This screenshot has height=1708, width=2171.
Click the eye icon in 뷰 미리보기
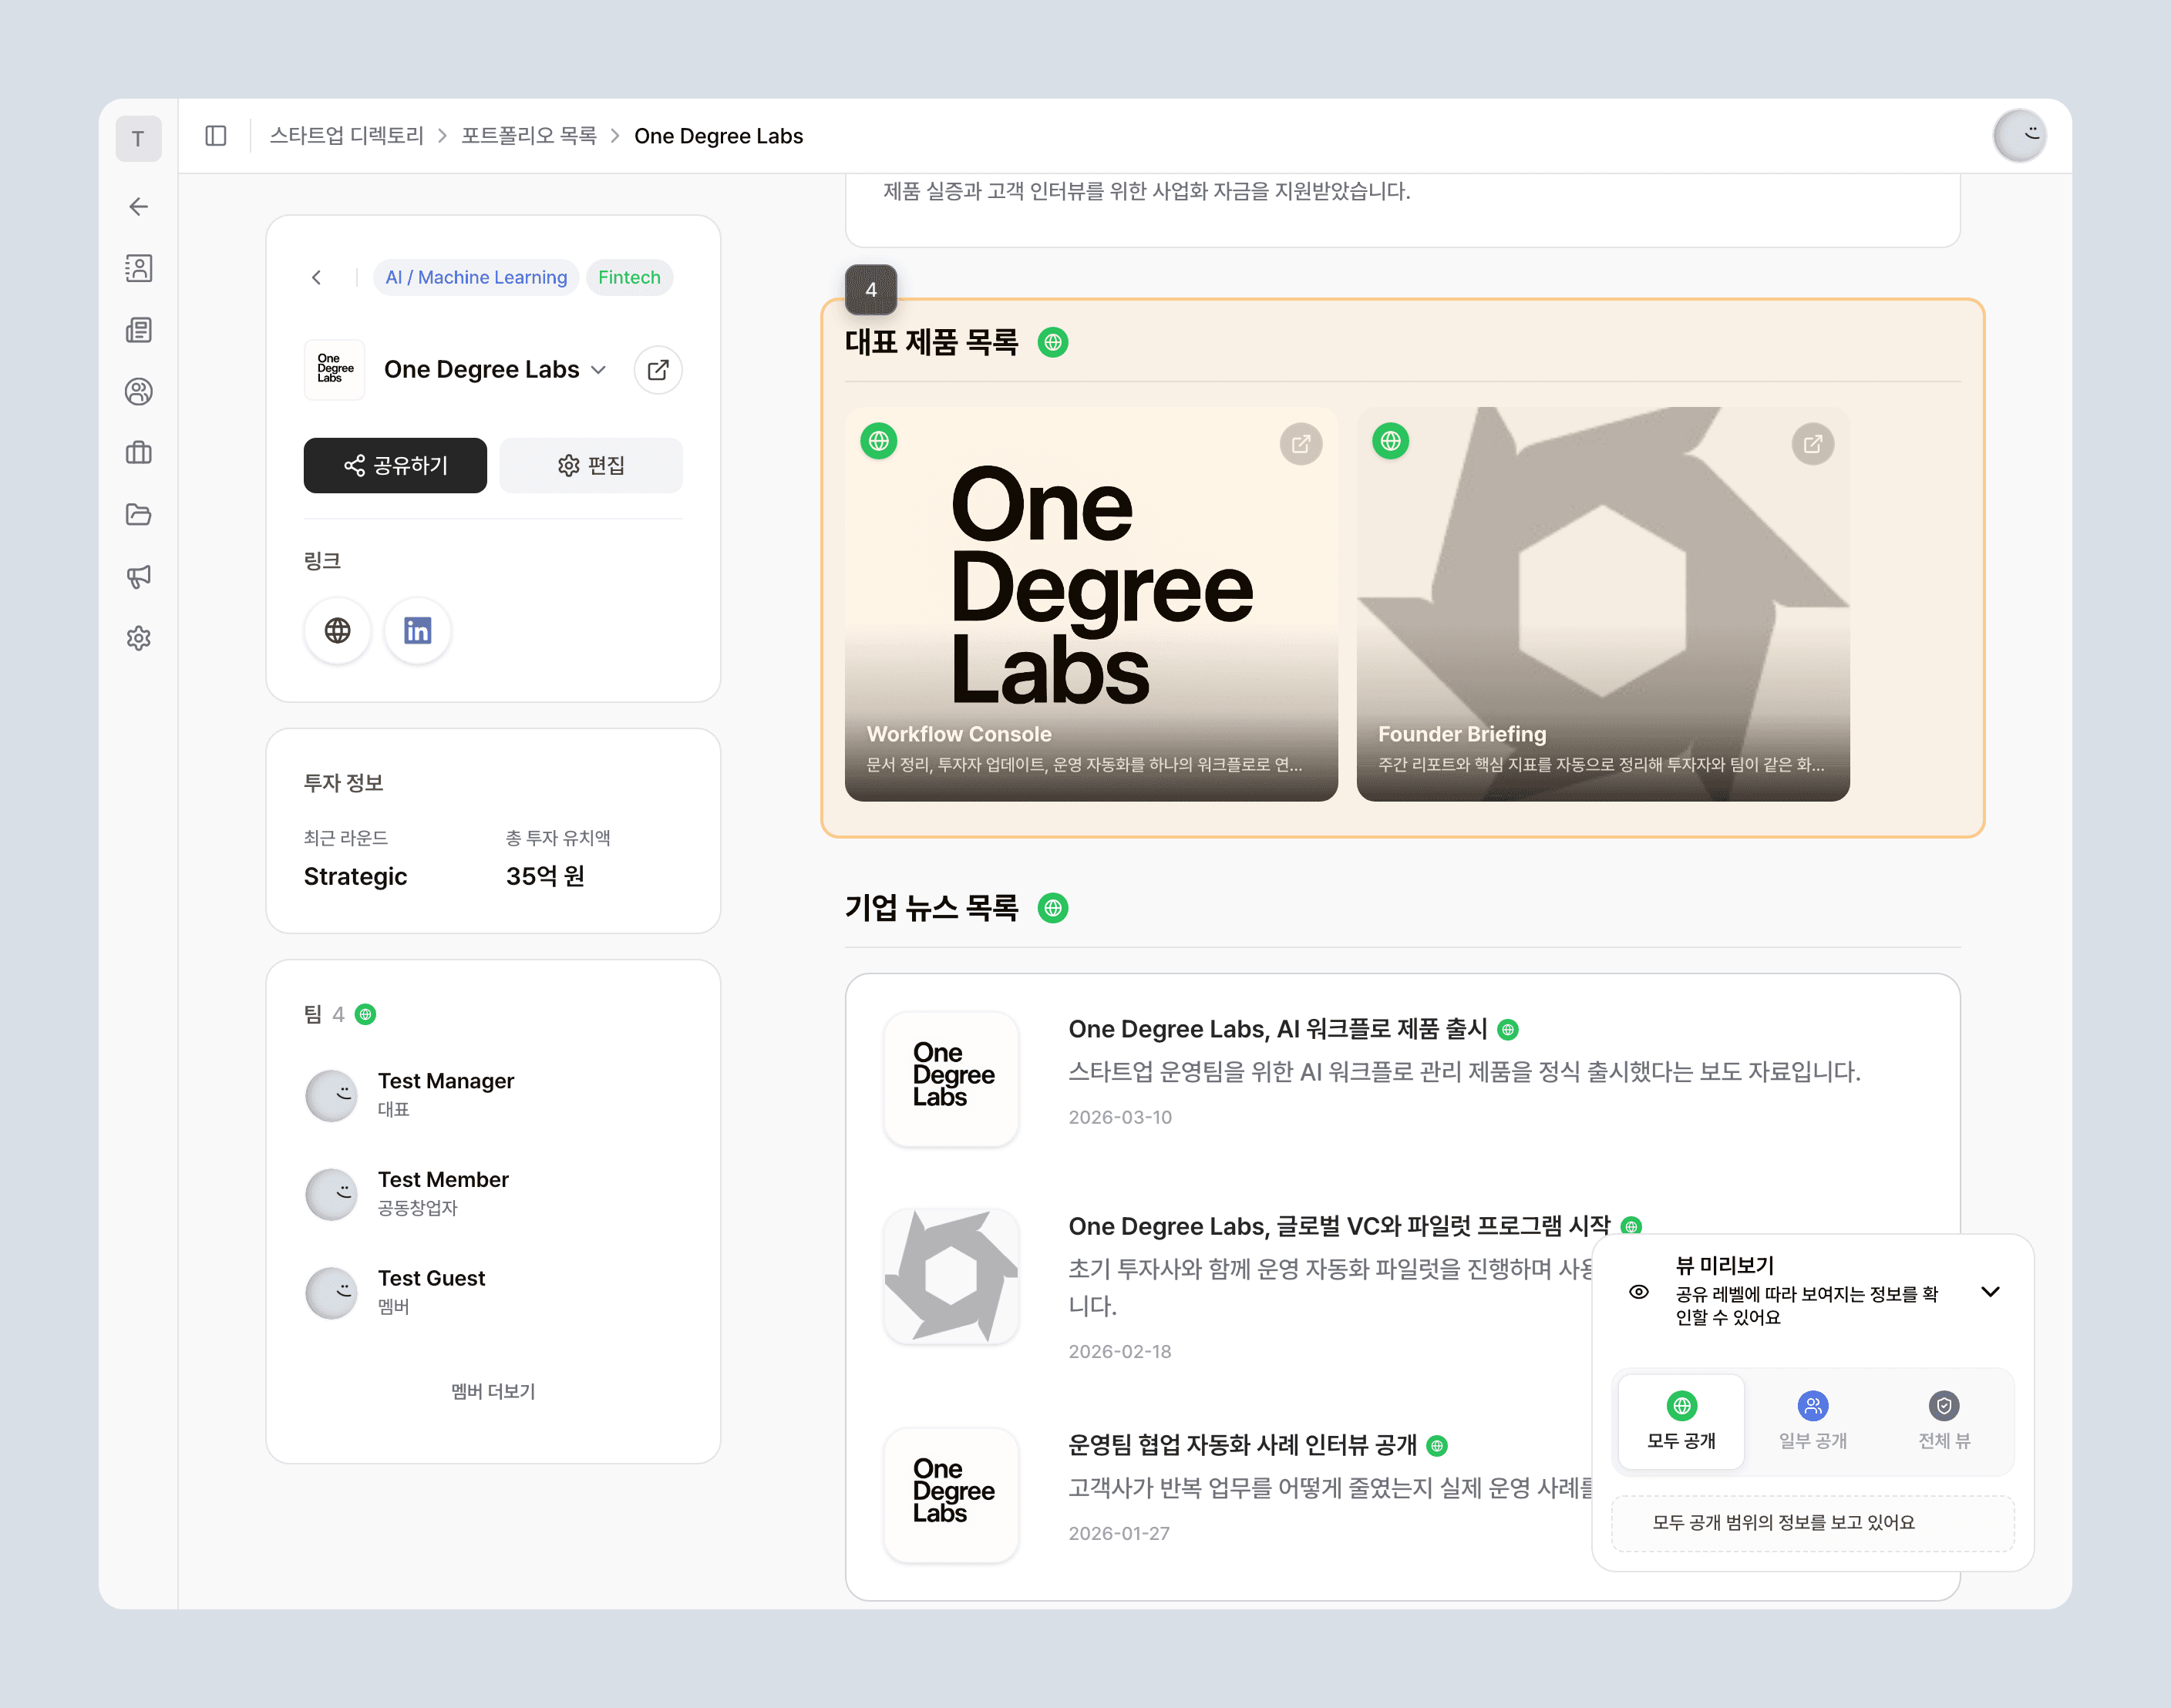point(1639,1292)
